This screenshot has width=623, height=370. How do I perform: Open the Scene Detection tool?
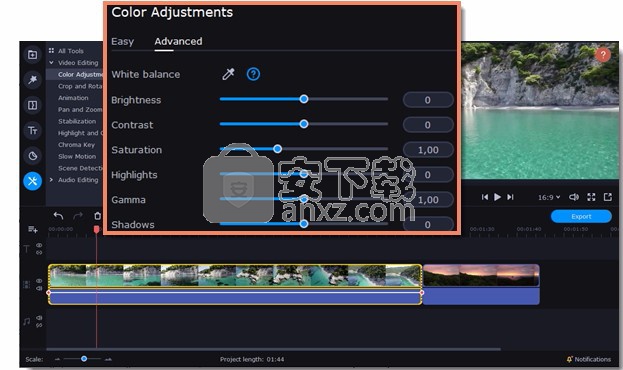tap(80, 168)
